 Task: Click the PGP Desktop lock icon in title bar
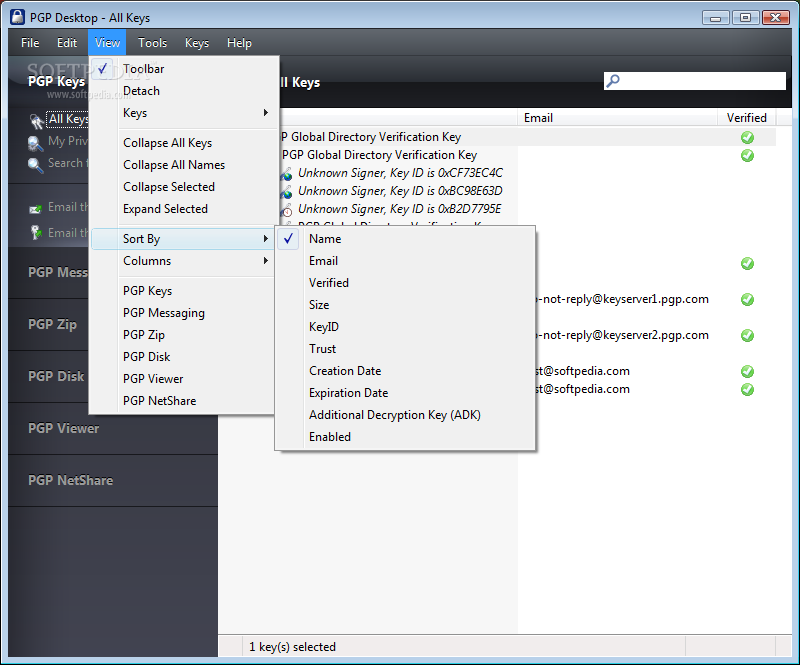(17, 17)
